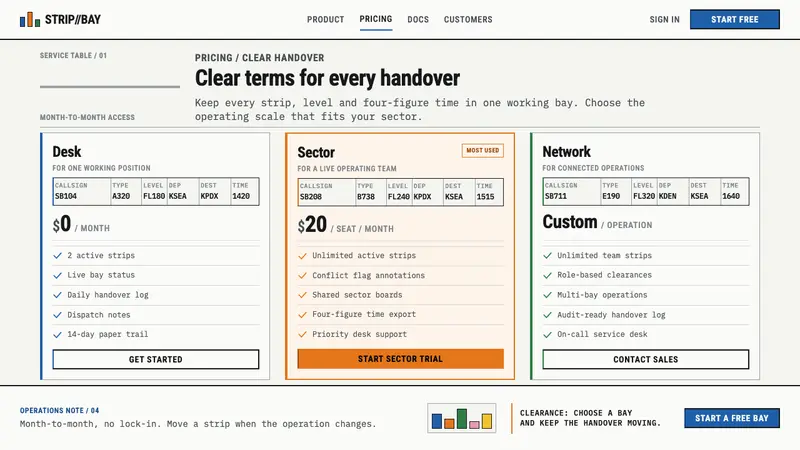Select the PRICING nav tab
The width and height of the screenshot is (800, 450).
coord(376,19)
